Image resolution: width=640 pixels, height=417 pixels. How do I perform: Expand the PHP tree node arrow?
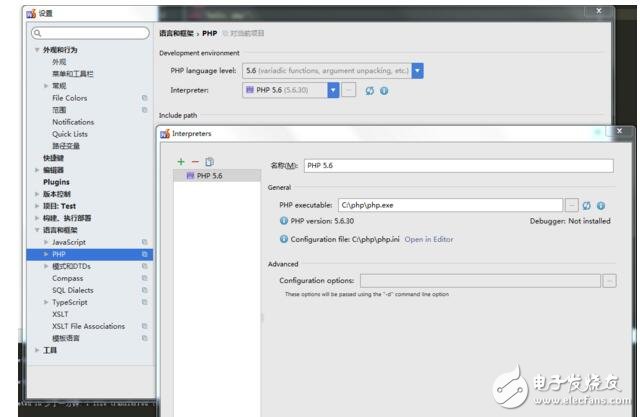click(46, 254)
